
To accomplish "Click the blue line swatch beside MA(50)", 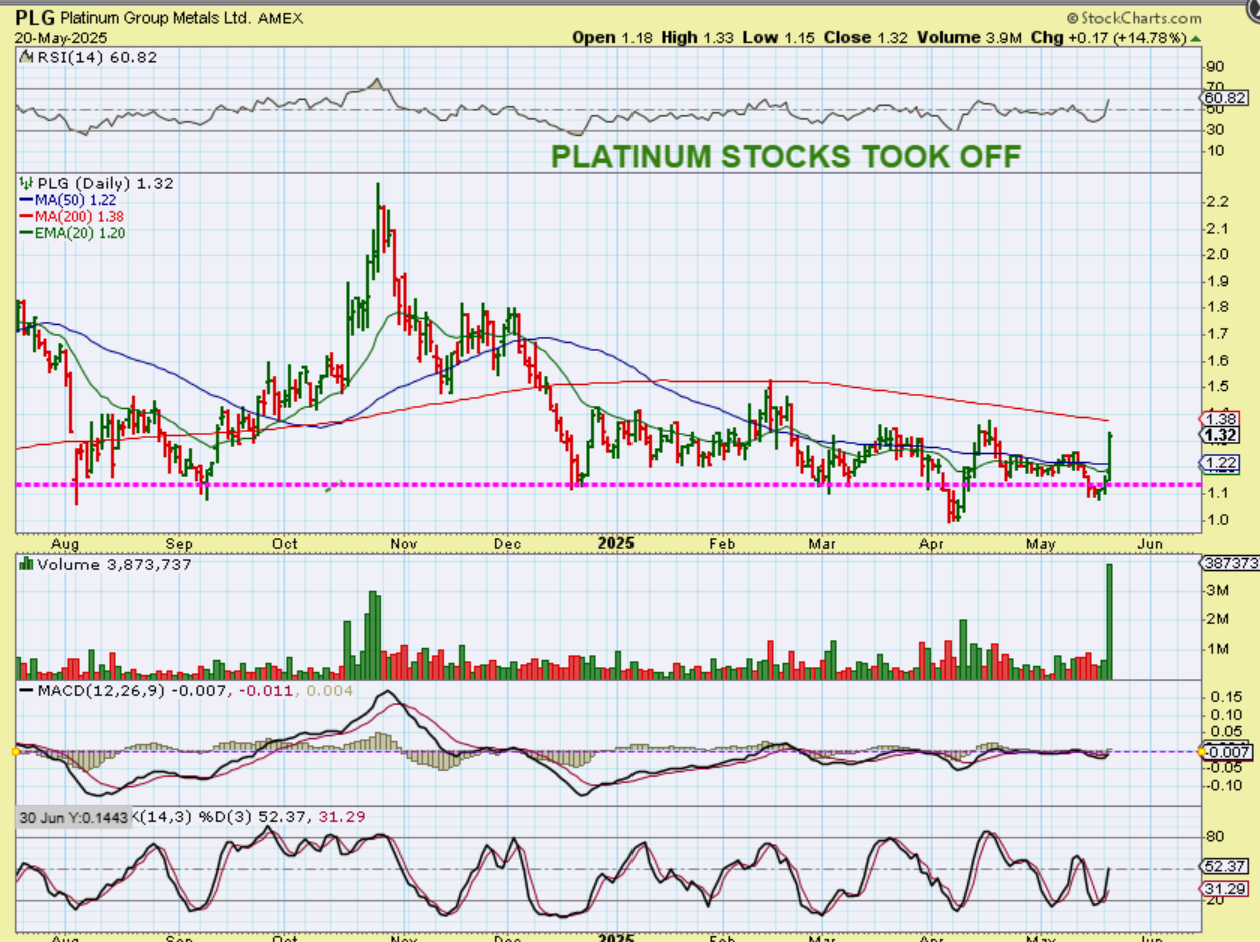I will (x=26, y=201).
